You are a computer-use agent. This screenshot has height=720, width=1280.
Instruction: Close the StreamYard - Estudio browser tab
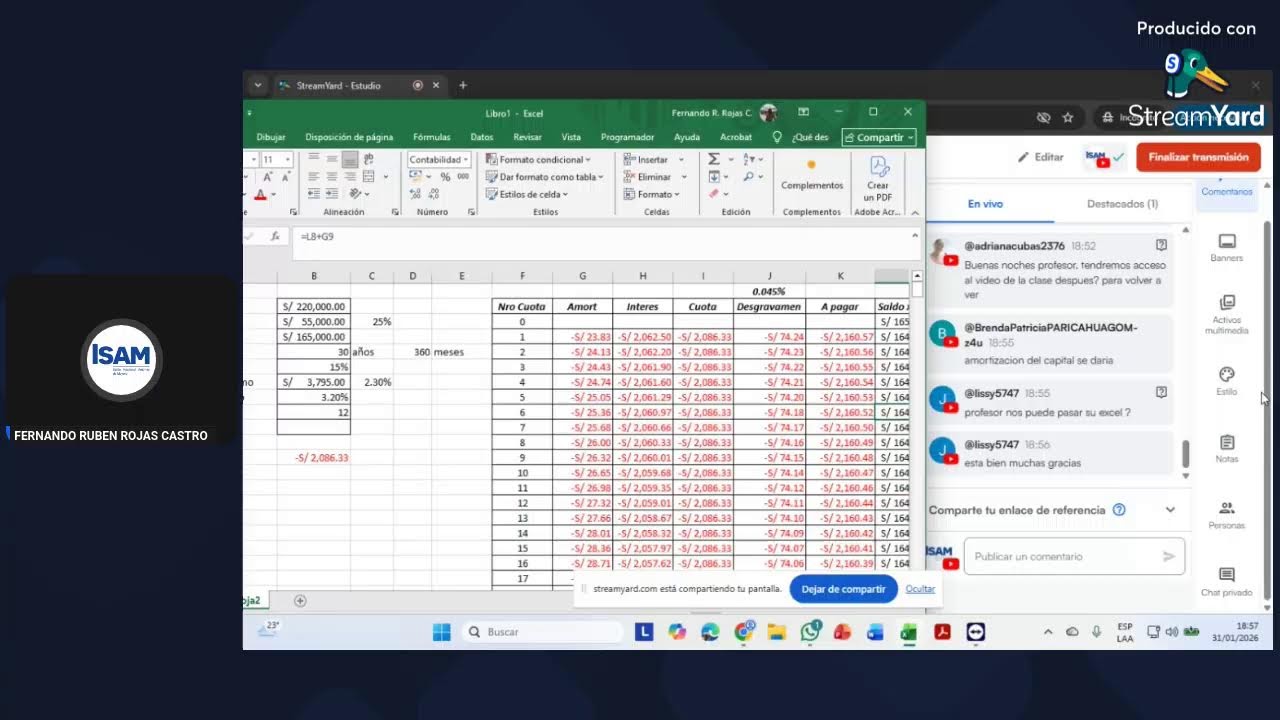pyautogui.click(x=435, y=85)
